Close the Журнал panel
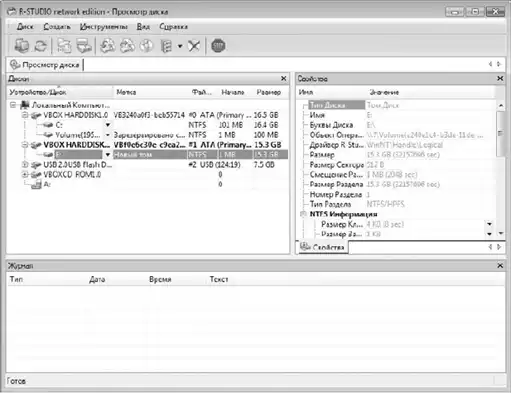511x393 pixels. click(500, 266)
